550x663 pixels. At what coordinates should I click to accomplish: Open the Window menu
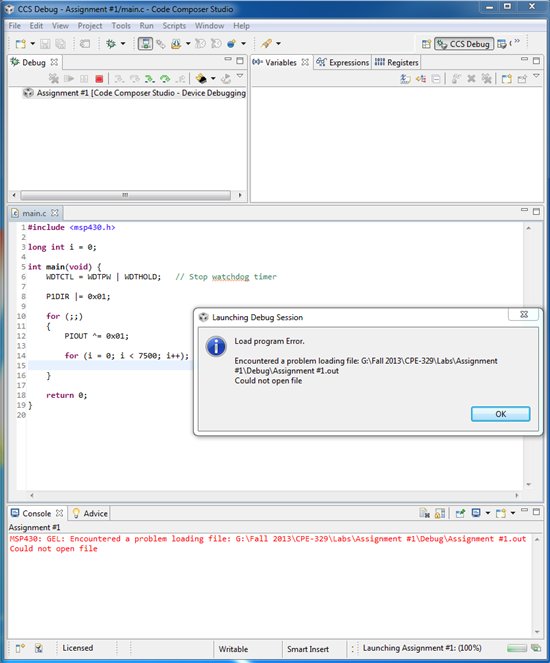tap(210, 26)
